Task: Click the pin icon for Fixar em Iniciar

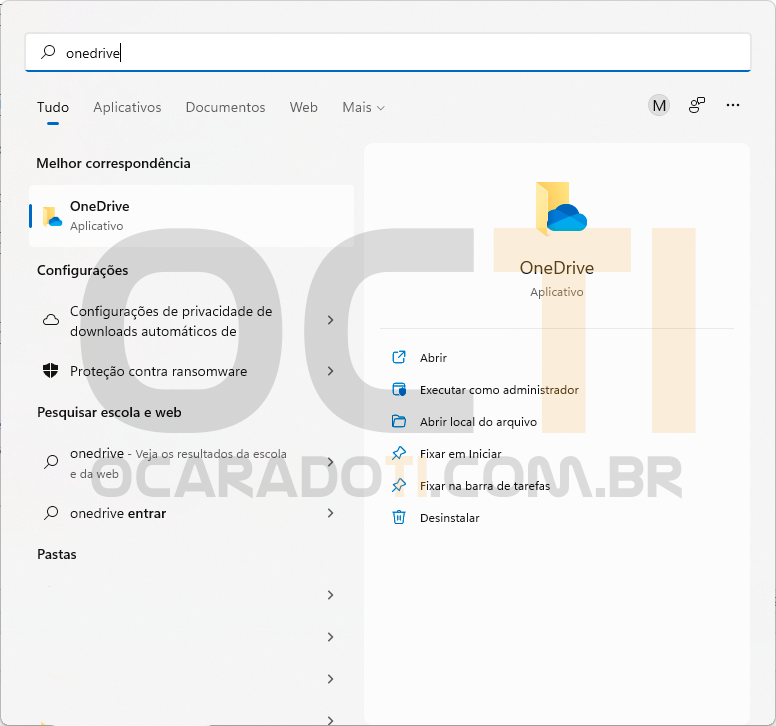Action: pyautogui.click(x=399, y=453)
